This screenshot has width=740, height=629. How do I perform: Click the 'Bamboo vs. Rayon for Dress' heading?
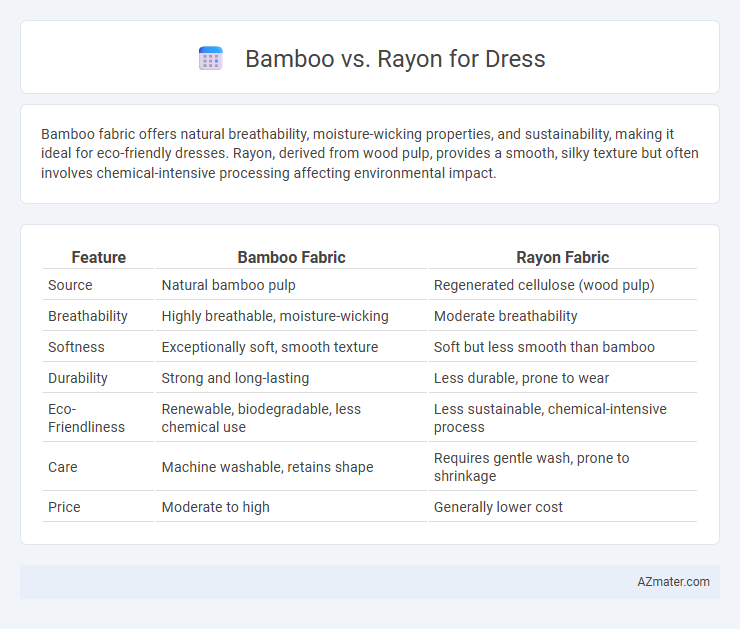click(x=395, y=59)
